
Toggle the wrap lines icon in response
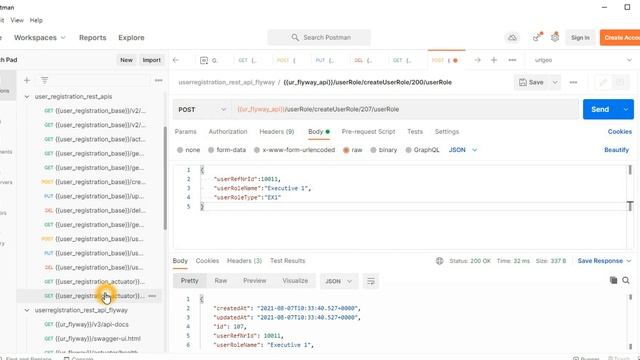pyautogui.click(x=371, y=281)
